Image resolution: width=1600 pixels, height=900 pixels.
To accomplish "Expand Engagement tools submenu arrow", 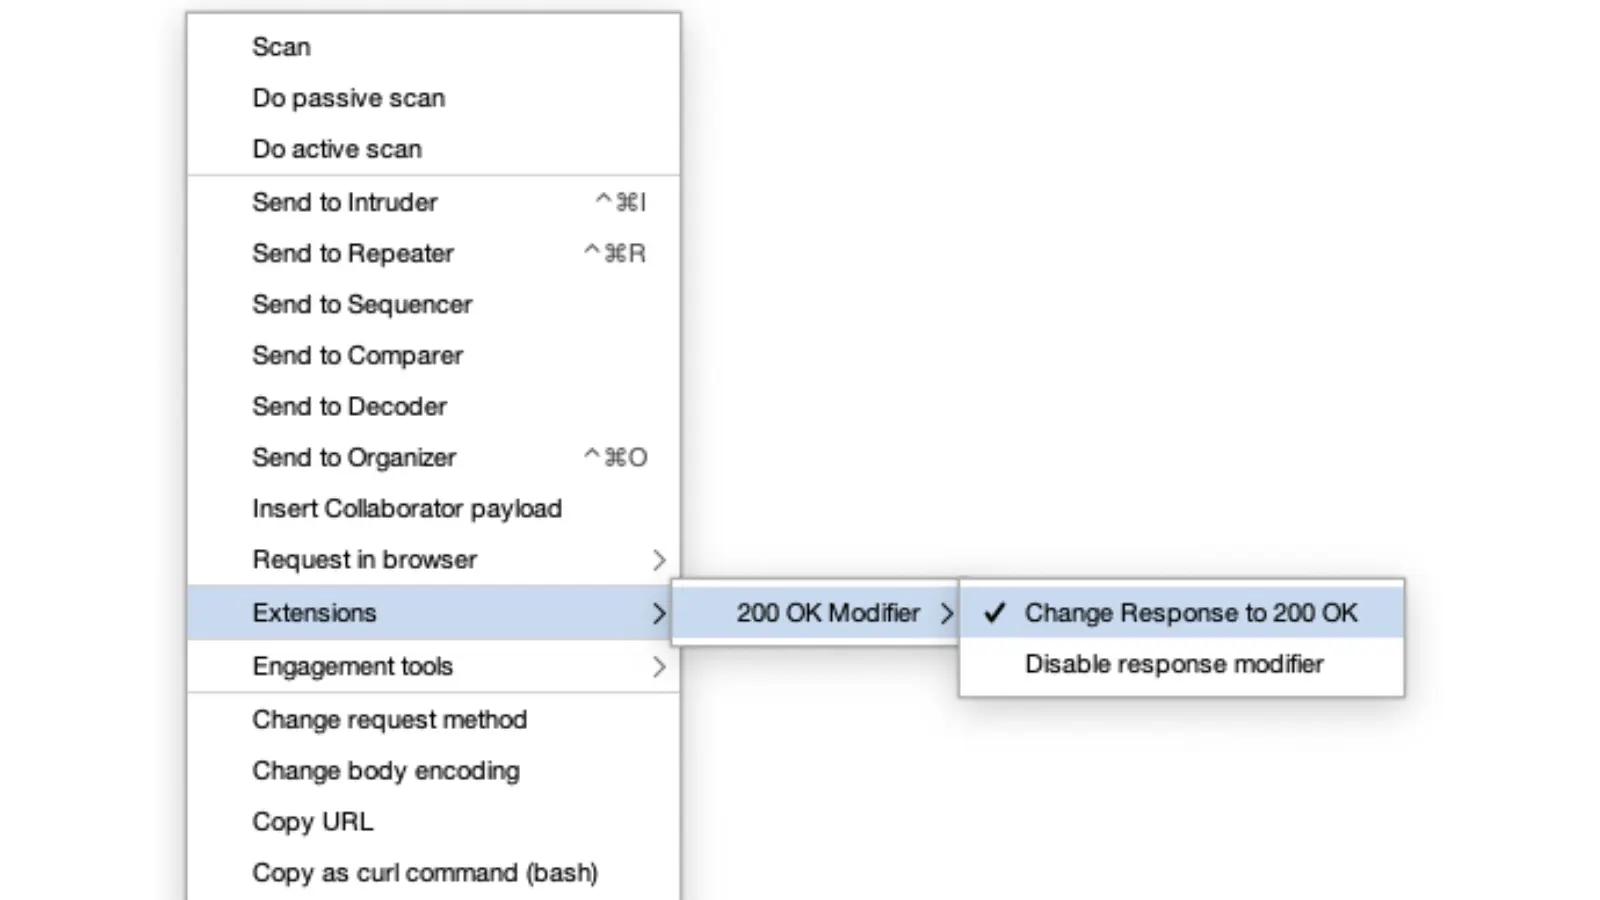I will tap(658, 666).
